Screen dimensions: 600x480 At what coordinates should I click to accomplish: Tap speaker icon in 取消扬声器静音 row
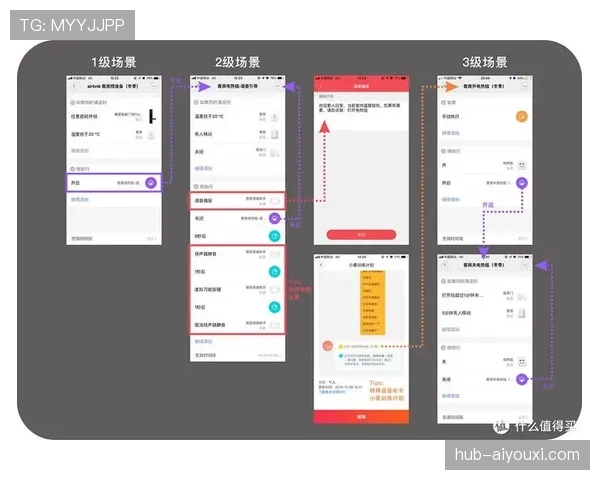point(275,325)
